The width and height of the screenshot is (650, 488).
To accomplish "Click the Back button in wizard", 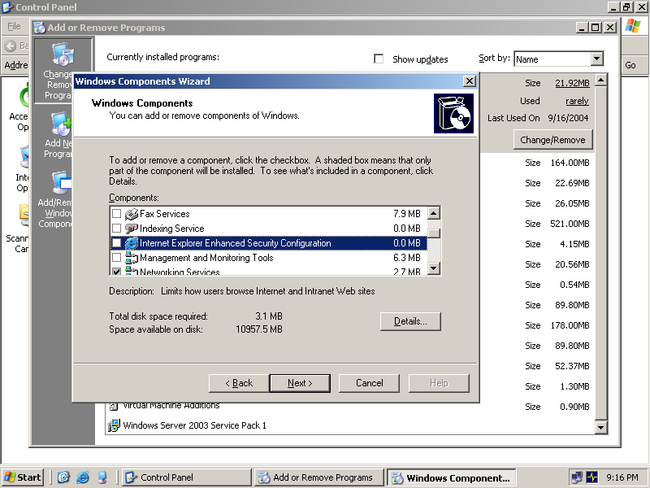I will (239, 383).
